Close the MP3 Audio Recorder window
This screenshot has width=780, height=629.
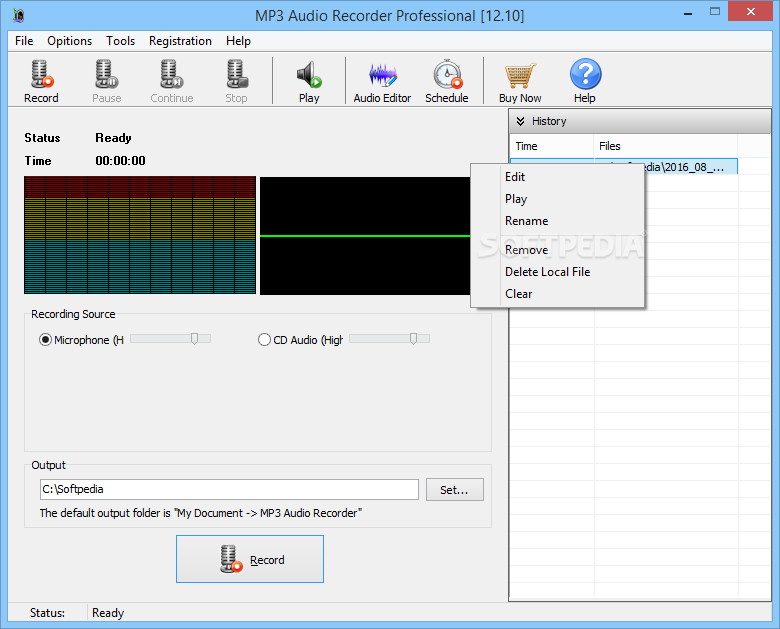tap(750, 11)
